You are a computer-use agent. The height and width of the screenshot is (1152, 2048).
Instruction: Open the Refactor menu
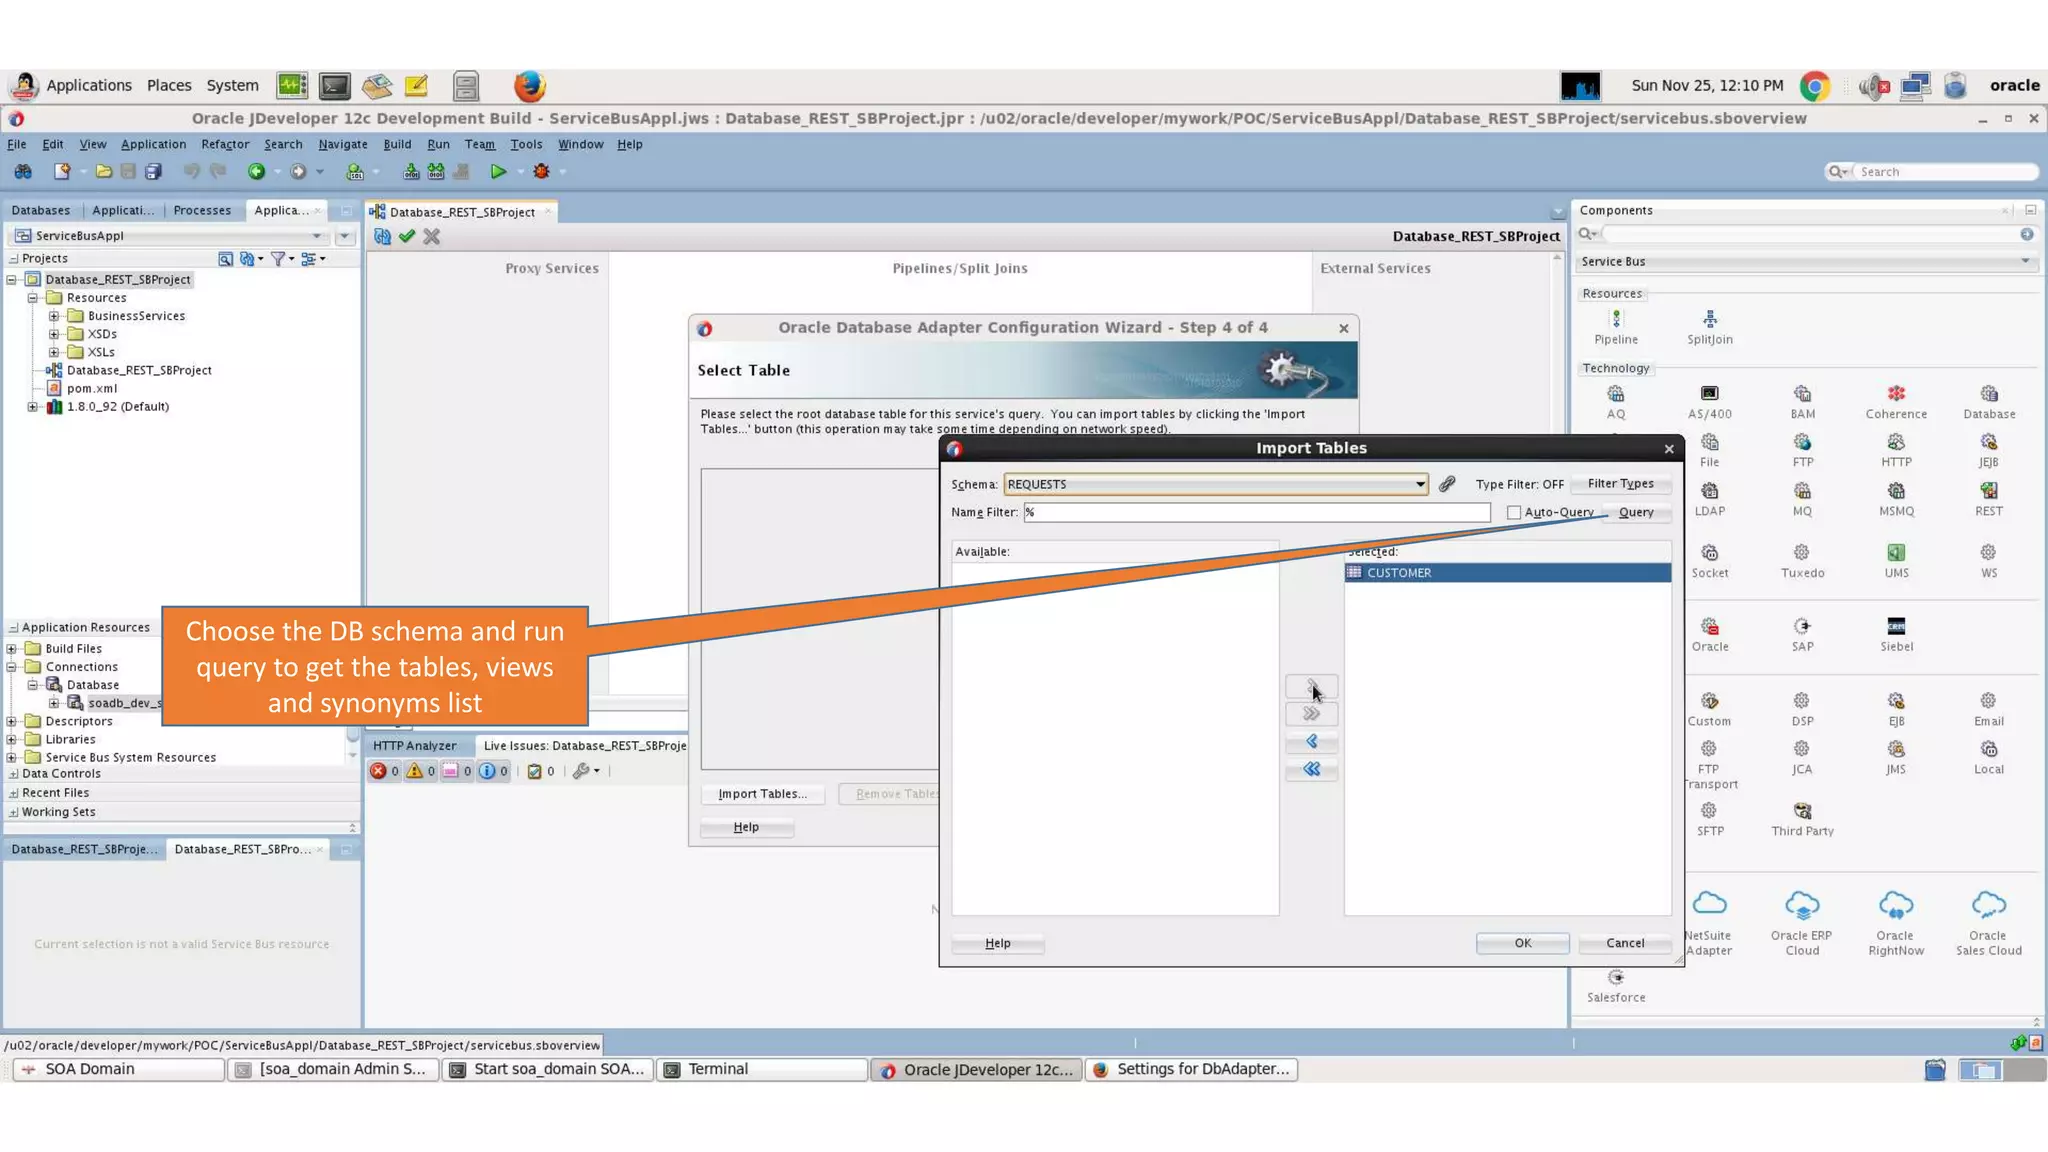pyautogui.click(x=225, y=144)
